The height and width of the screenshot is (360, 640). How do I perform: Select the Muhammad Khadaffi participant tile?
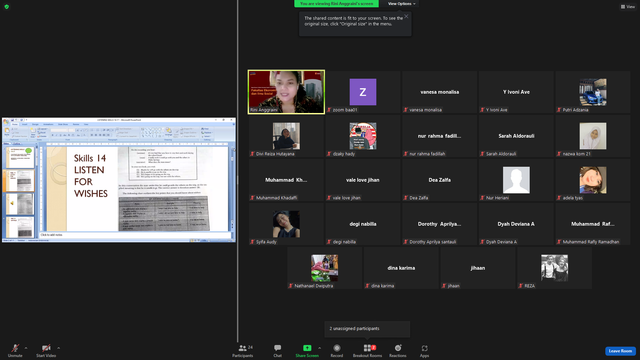[x=286, y=180]
